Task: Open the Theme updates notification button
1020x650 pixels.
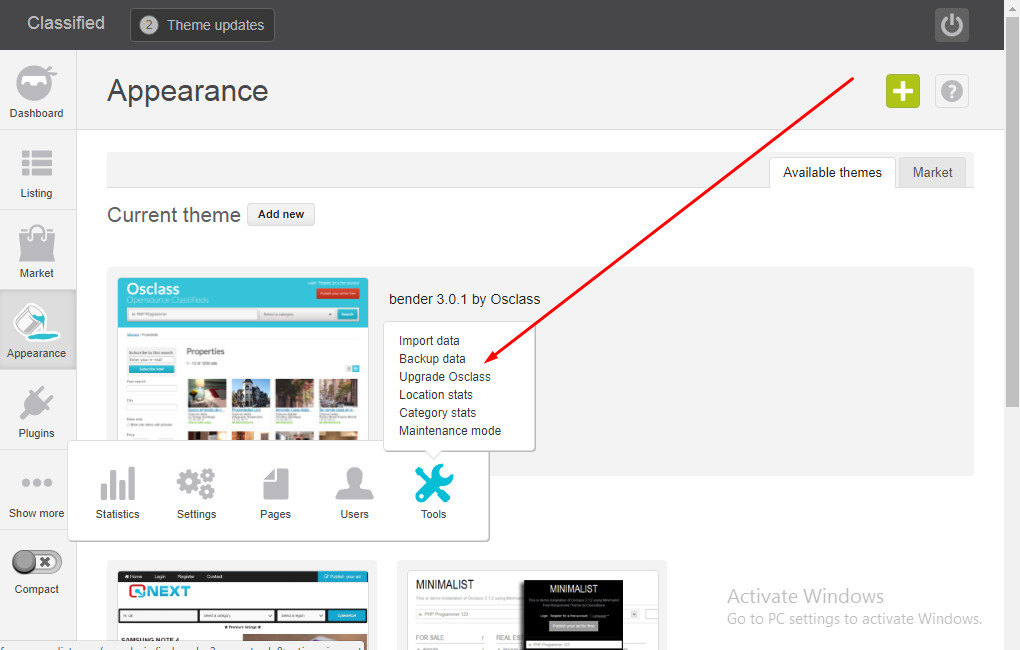Action: 202,25
